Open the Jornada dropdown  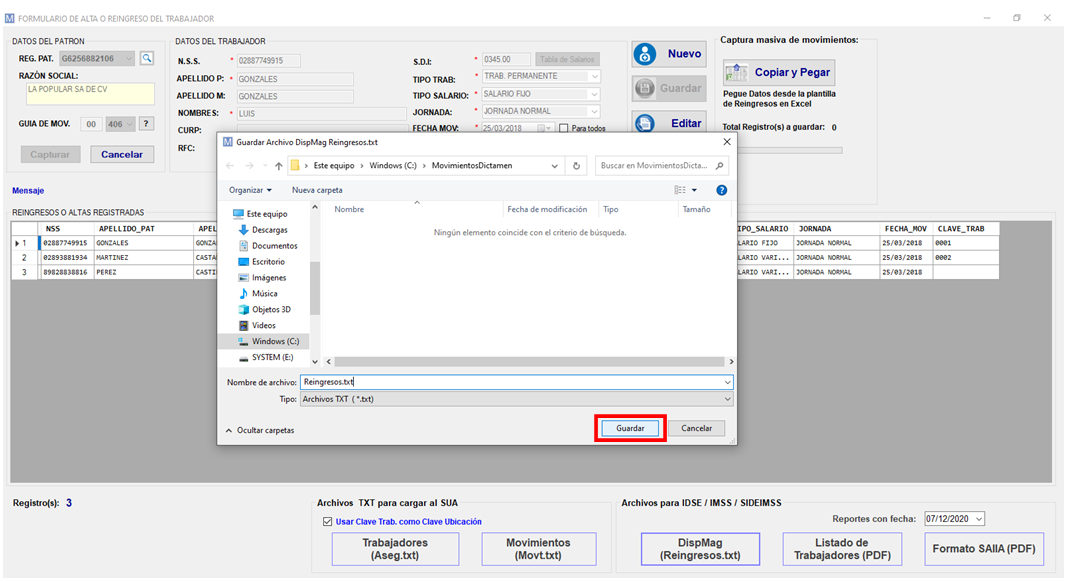pyautogui.click(x=594, y=111)
